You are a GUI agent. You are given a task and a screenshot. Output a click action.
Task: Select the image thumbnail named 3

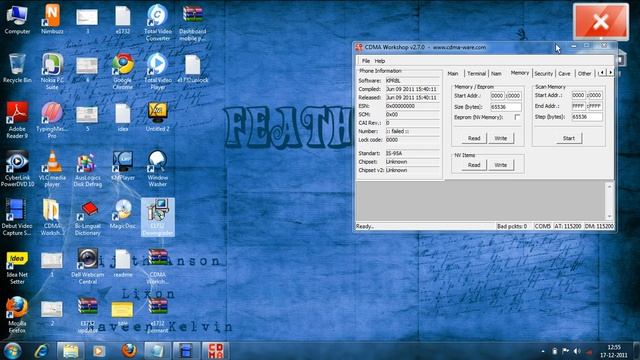point(87,20)
